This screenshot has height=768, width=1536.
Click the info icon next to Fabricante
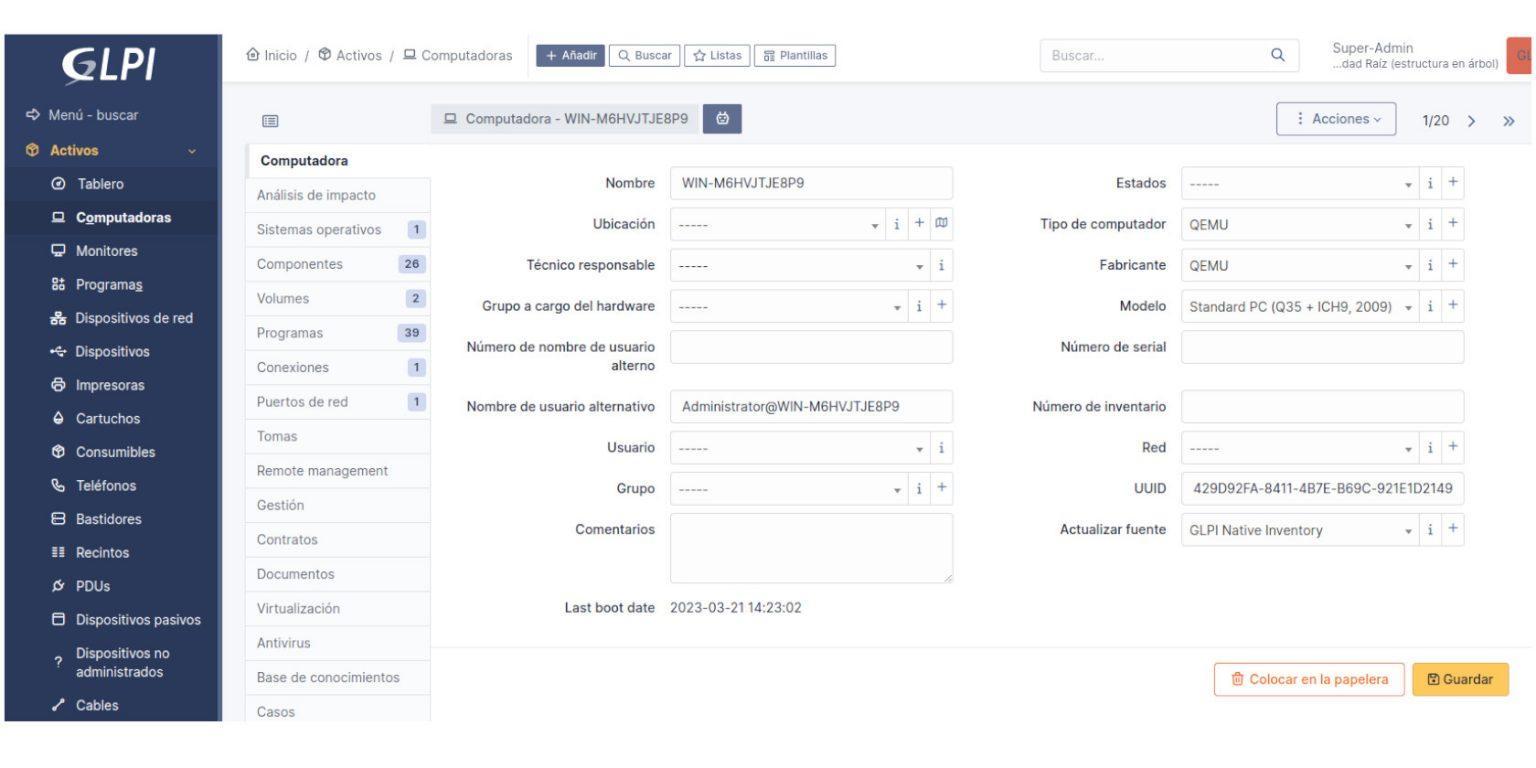1427,266
